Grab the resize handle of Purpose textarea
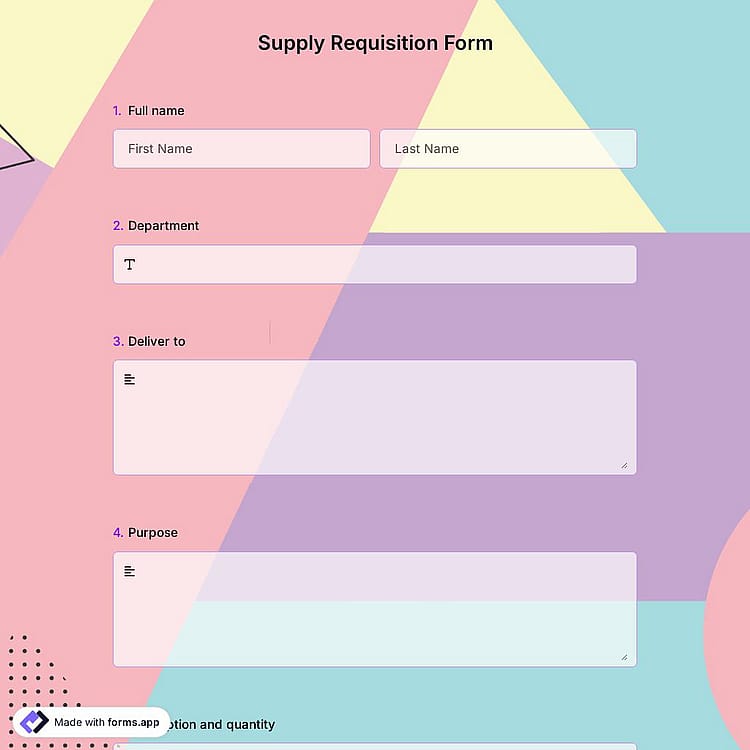The height and width of the screenshot is (750, 750). [624, 657]
